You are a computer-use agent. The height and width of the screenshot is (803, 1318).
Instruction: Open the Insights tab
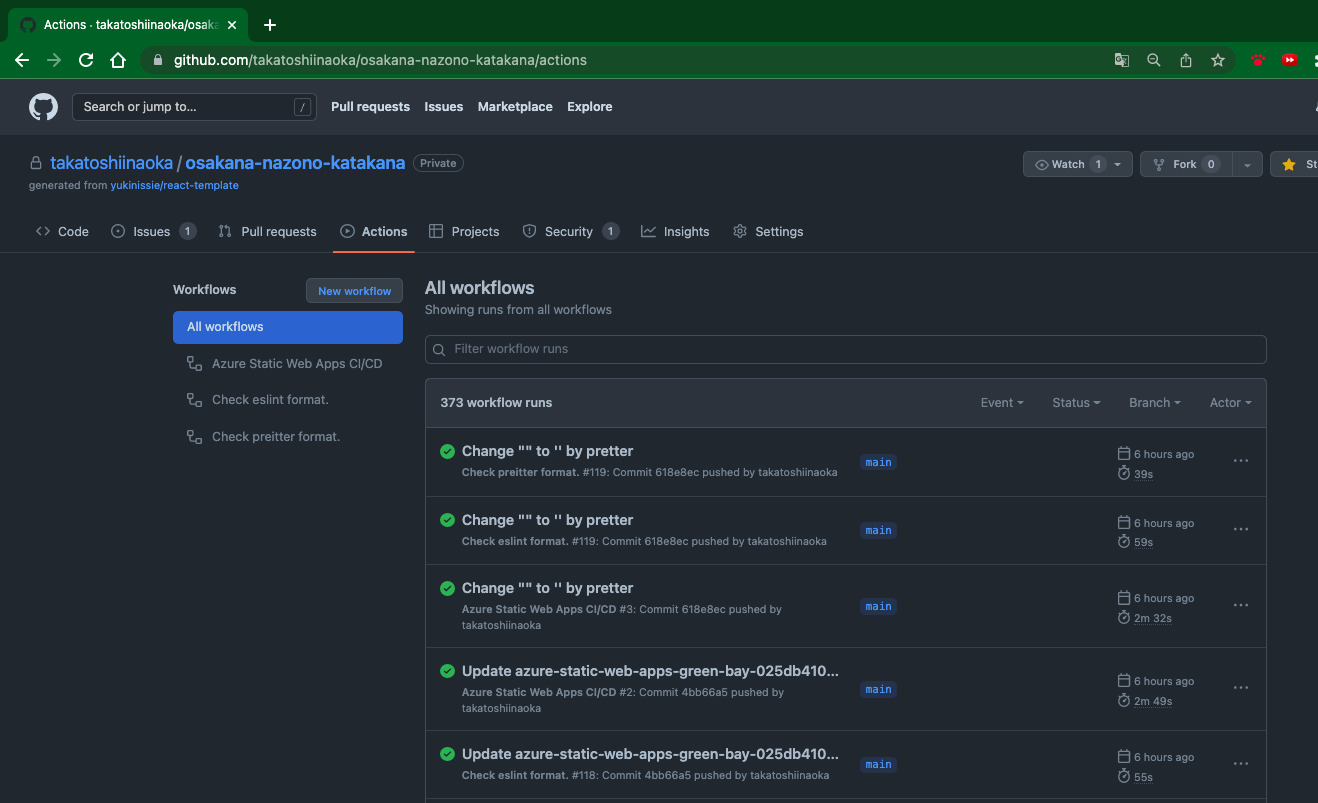(x=675, y=231)
